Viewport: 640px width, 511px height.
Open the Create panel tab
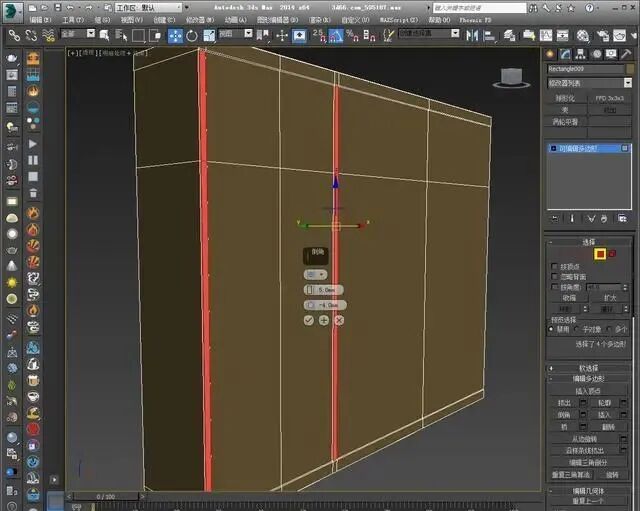pyautogui.click(x=550, y=54)
